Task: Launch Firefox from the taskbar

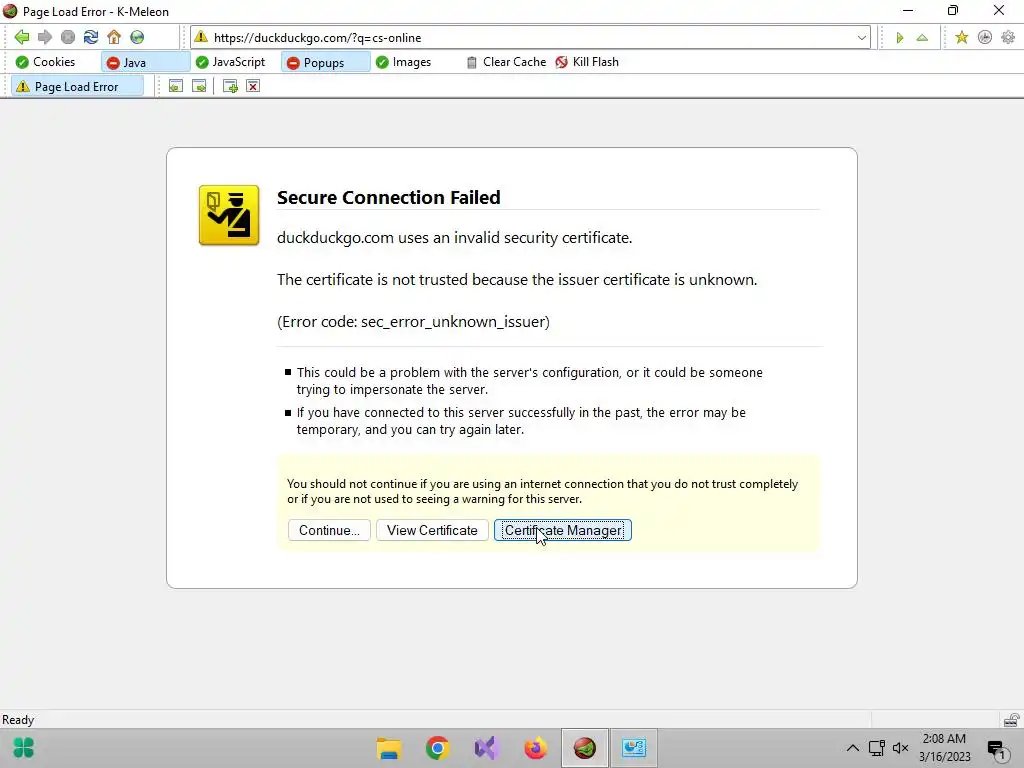Action: [536, 748]
